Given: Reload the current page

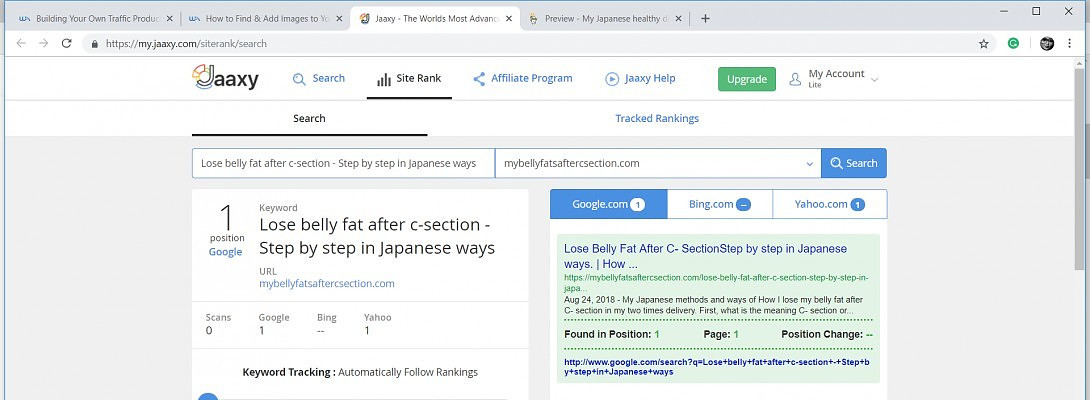Looking at the screenshot, I should (67, 44).
